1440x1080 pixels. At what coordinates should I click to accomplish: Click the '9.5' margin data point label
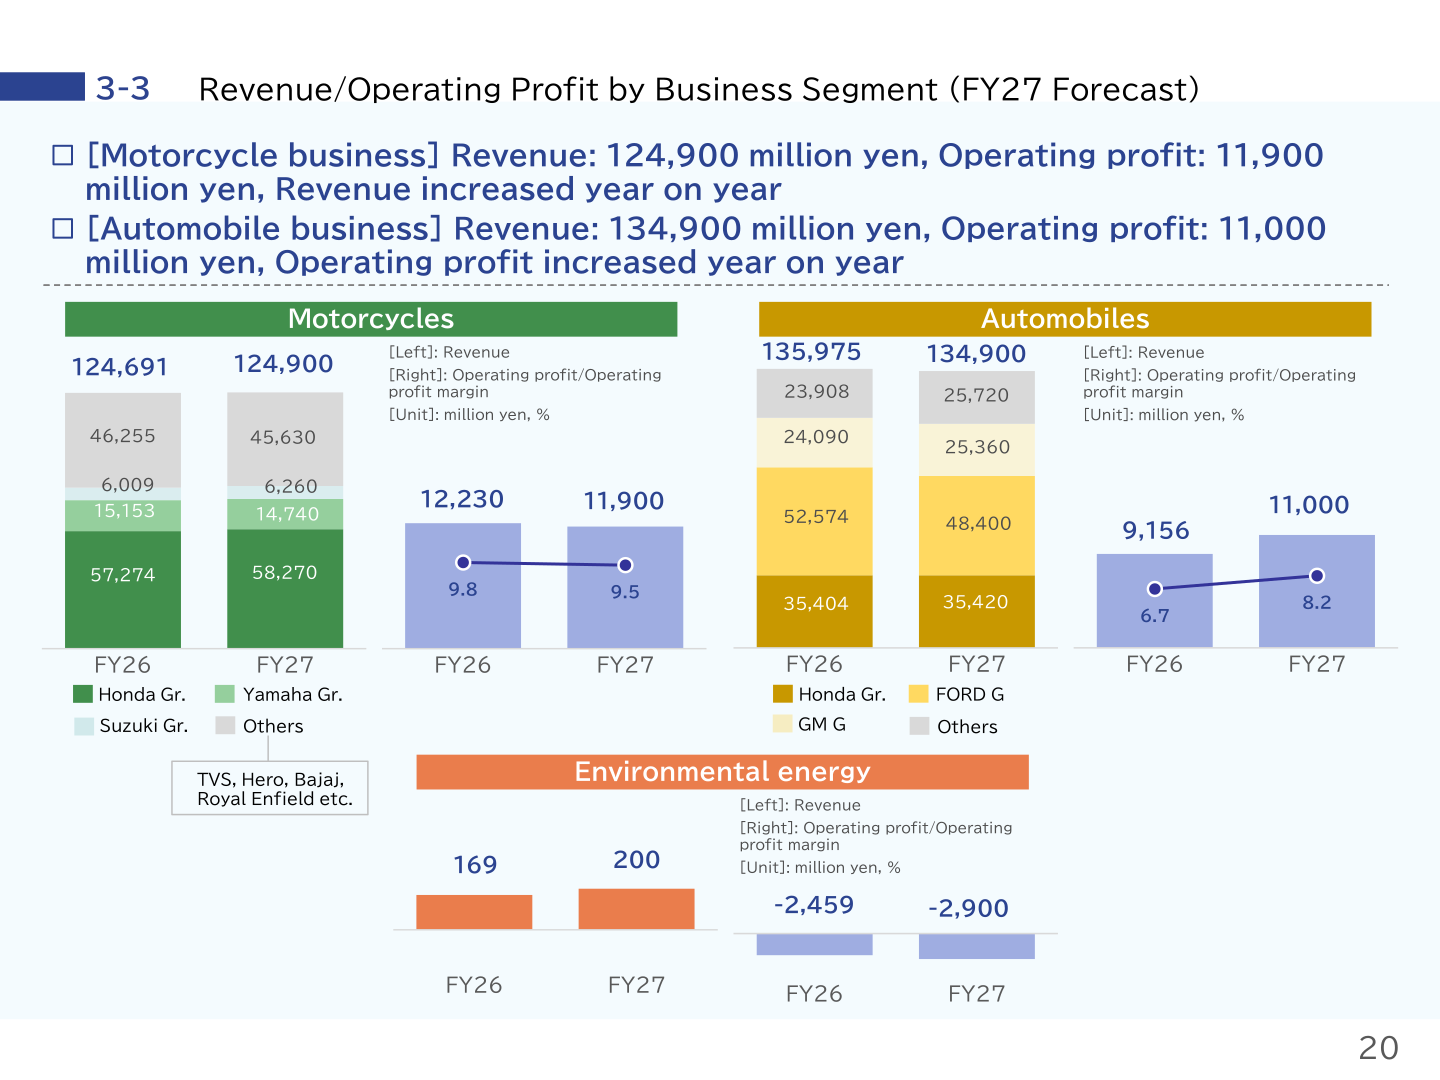(x=625, y=592)
